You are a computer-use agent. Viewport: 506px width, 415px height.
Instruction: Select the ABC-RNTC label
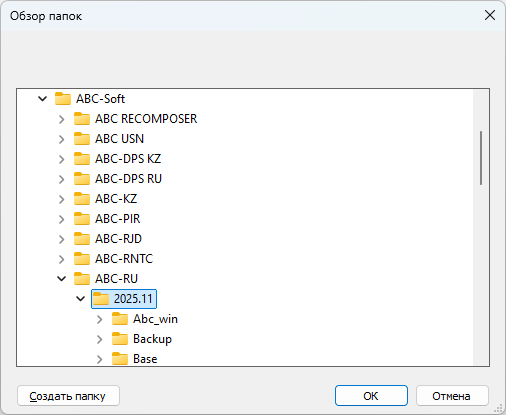124,259
